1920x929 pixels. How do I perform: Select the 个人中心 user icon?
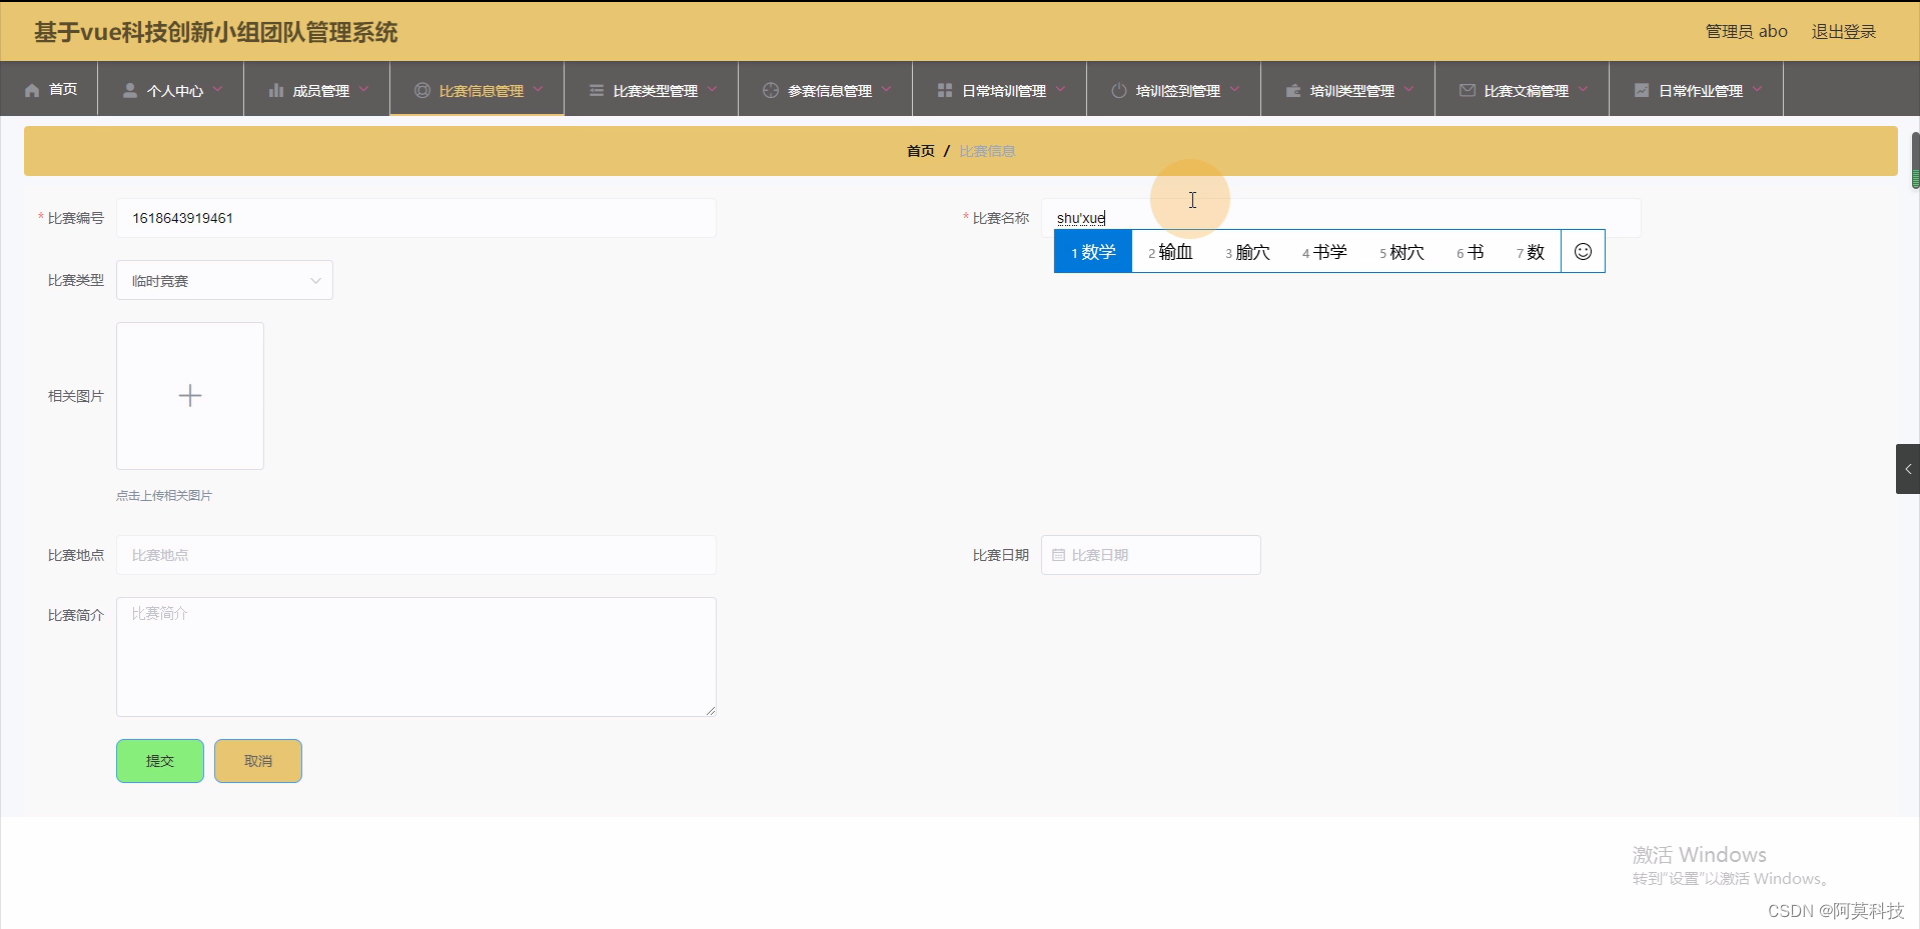pos(128,89)
